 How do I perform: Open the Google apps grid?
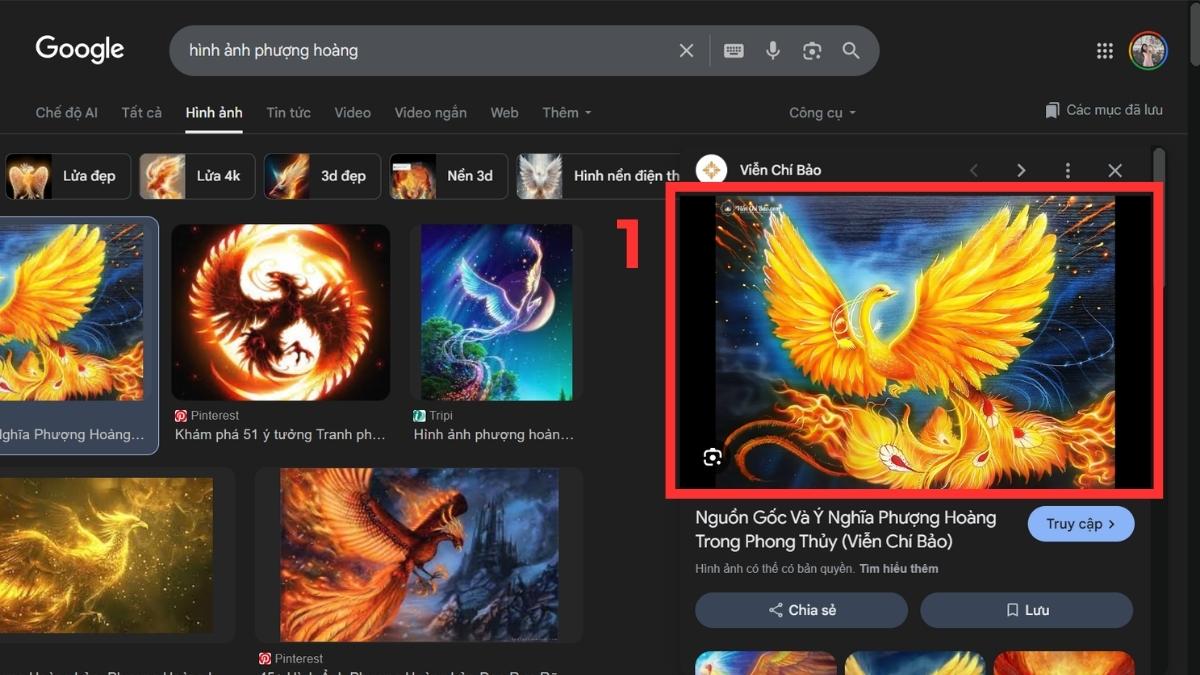click(1105, 51)
